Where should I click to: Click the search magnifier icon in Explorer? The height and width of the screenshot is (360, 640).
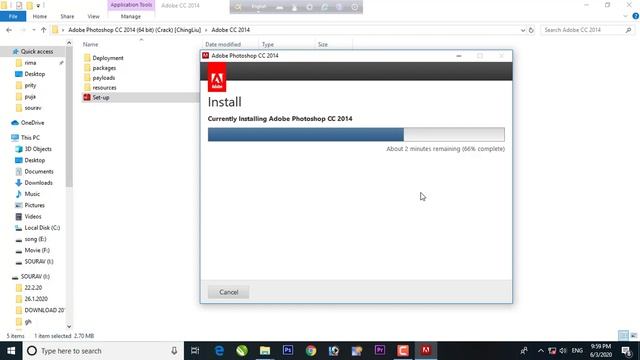(x=628, y=30)
